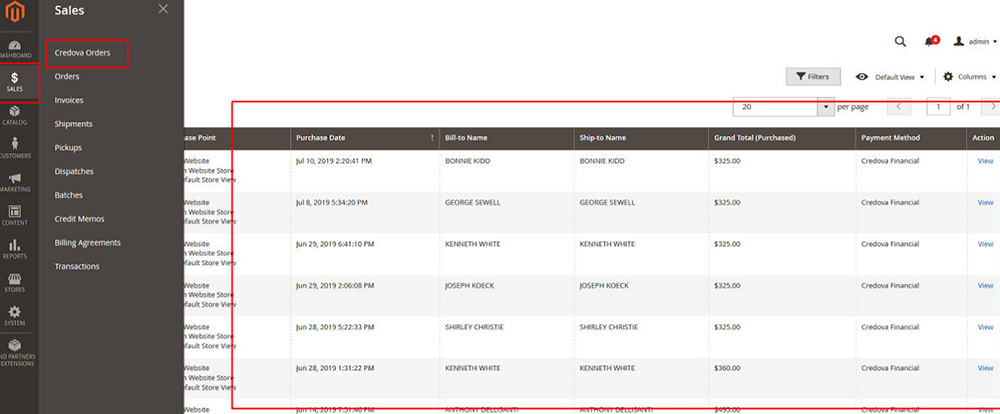Click the search magnifier icon
Image resolution: width=1000 pixels, height=414 pixels.
900,41
